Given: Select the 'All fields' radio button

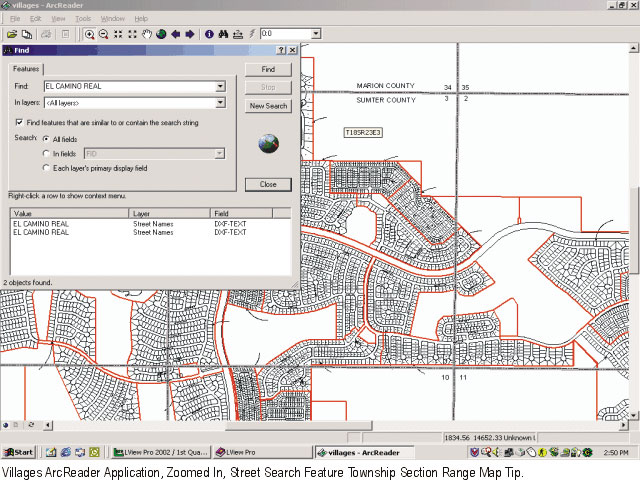Looking at the screenshot, I should [46, 138].
